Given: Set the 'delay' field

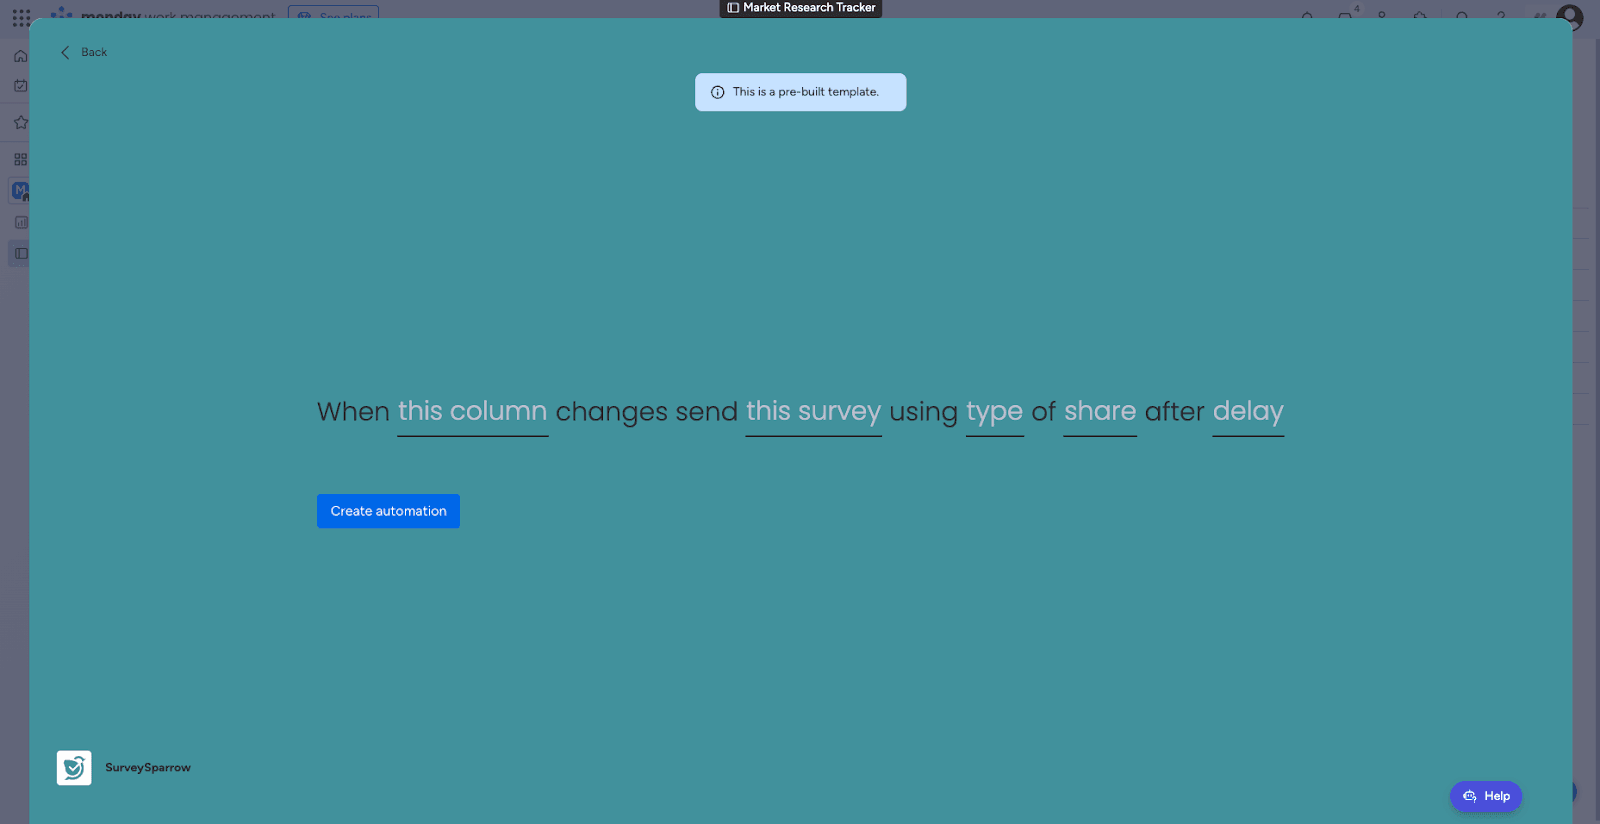Looking at the screenshot, I should 1247,412.
